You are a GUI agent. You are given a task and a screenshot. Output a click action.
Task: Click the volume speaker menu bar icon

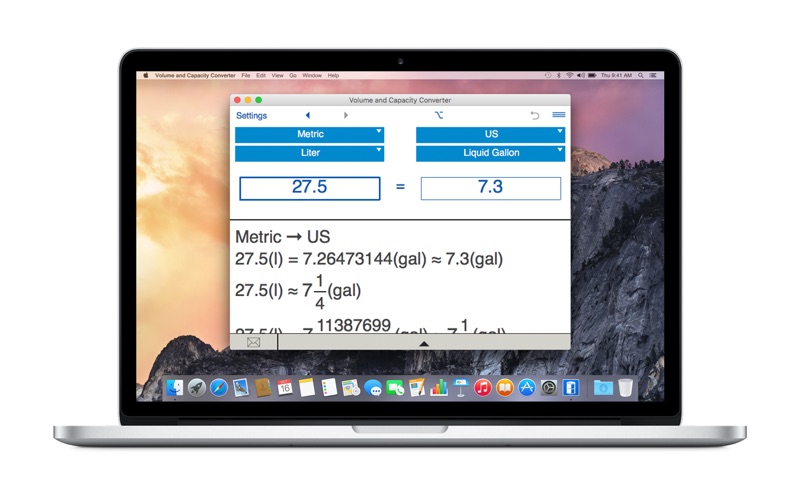click(x=581, y=76)
